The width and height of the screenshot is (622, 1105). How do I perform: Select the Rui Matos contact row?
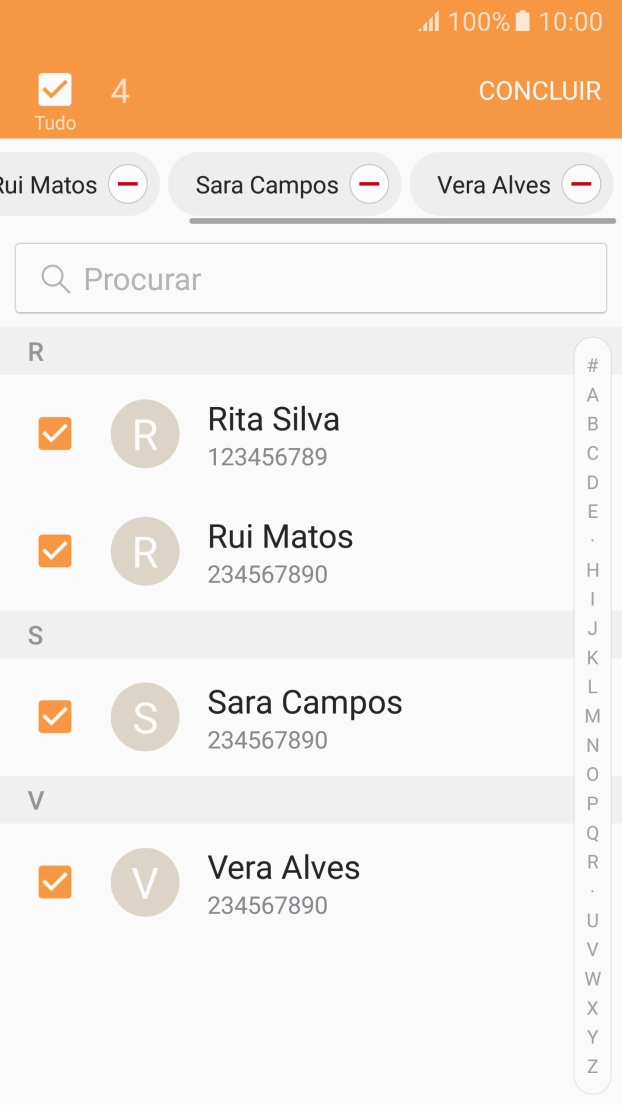point(300,551)
